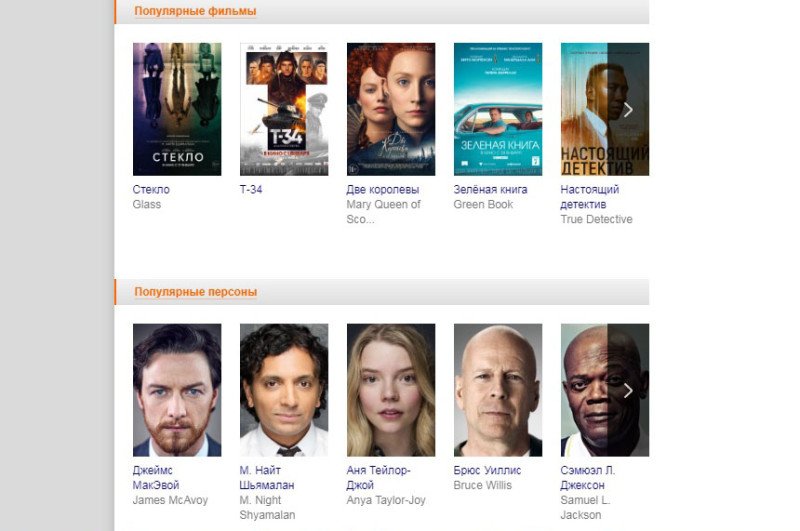Click the next arrow in popular films carousel
Viewport: 800px width, 531px height.
[628, 110]
